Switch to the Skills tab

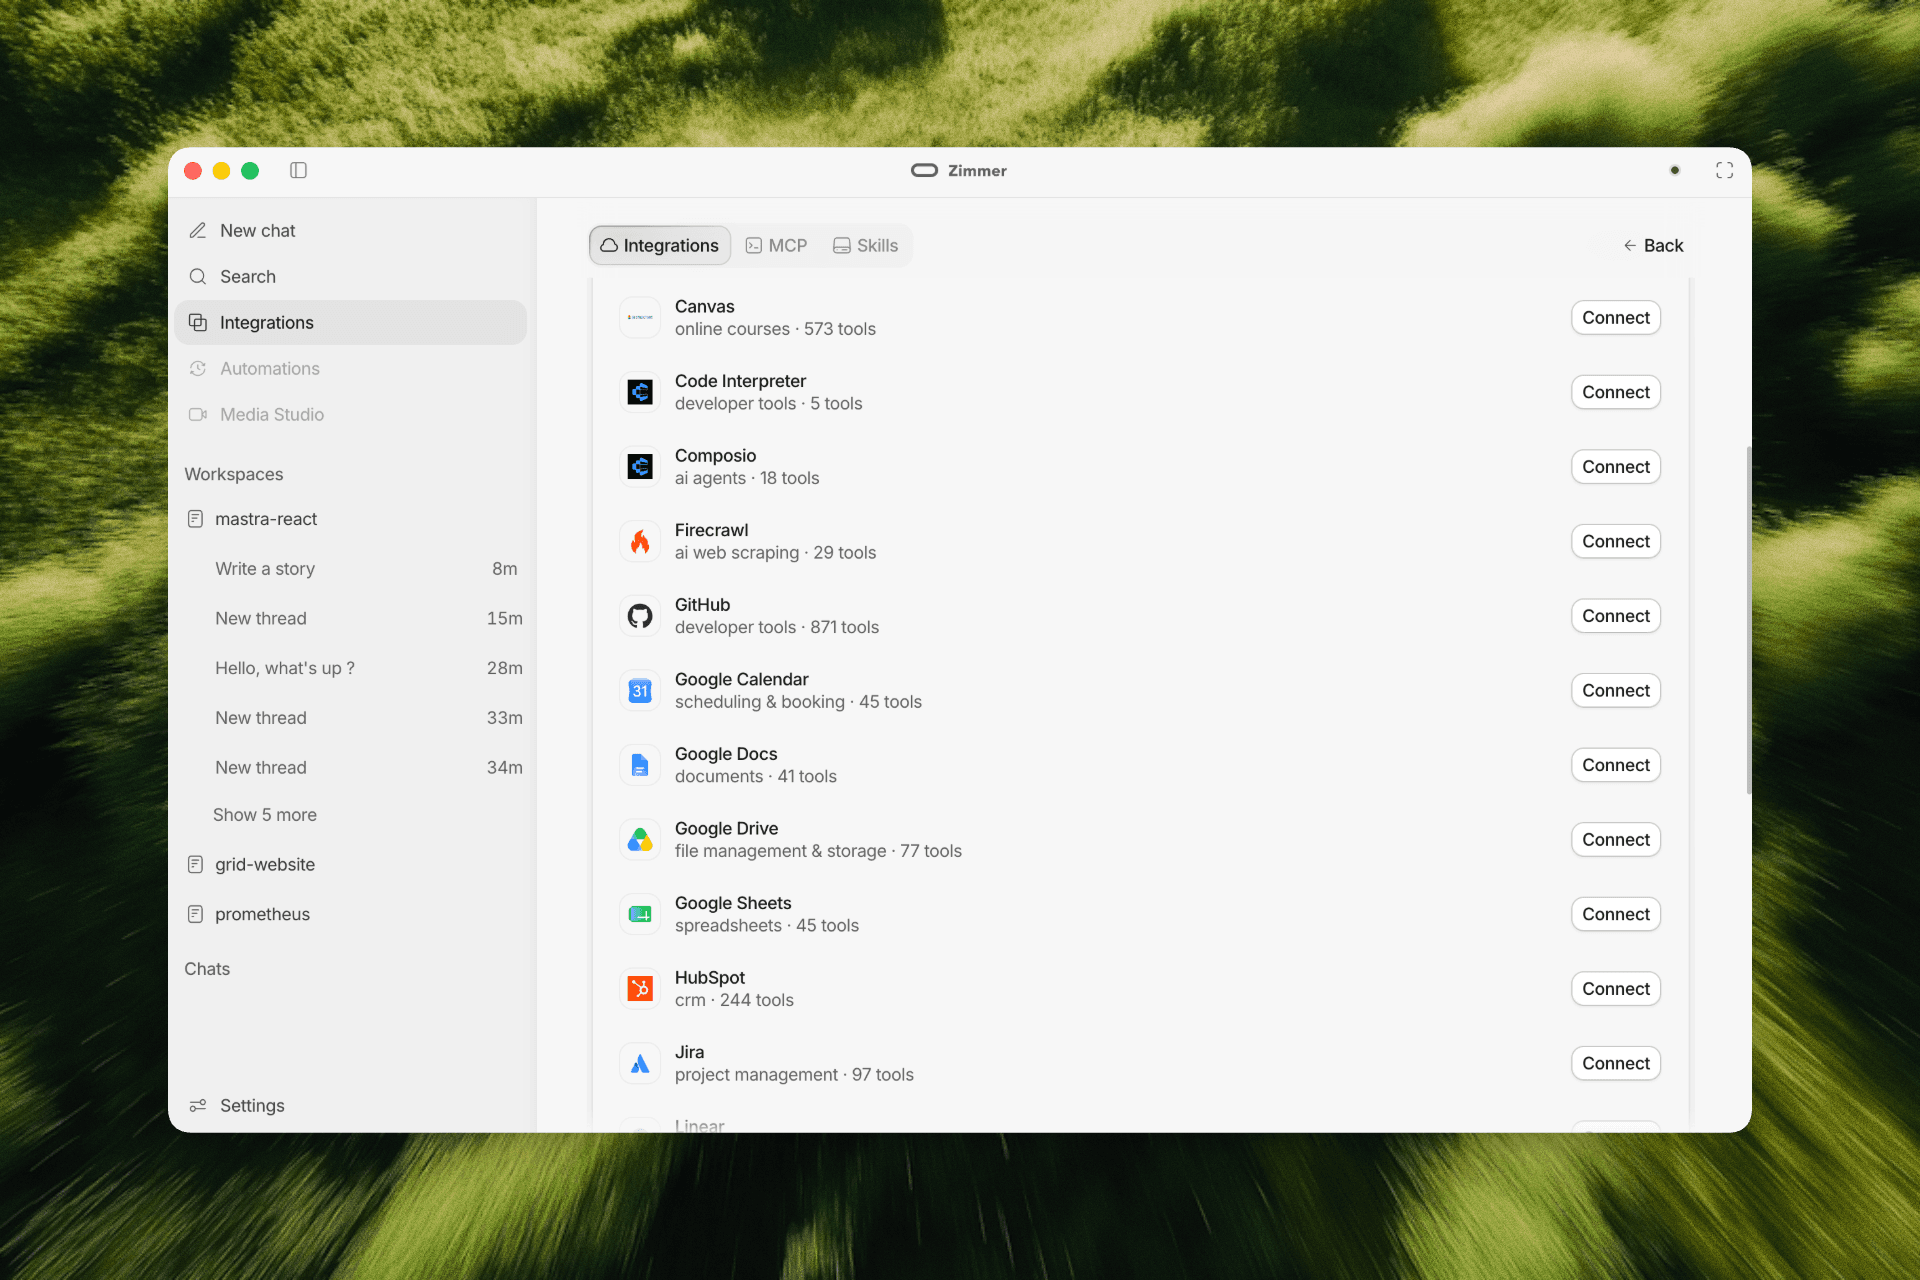(x=865, y=245)
